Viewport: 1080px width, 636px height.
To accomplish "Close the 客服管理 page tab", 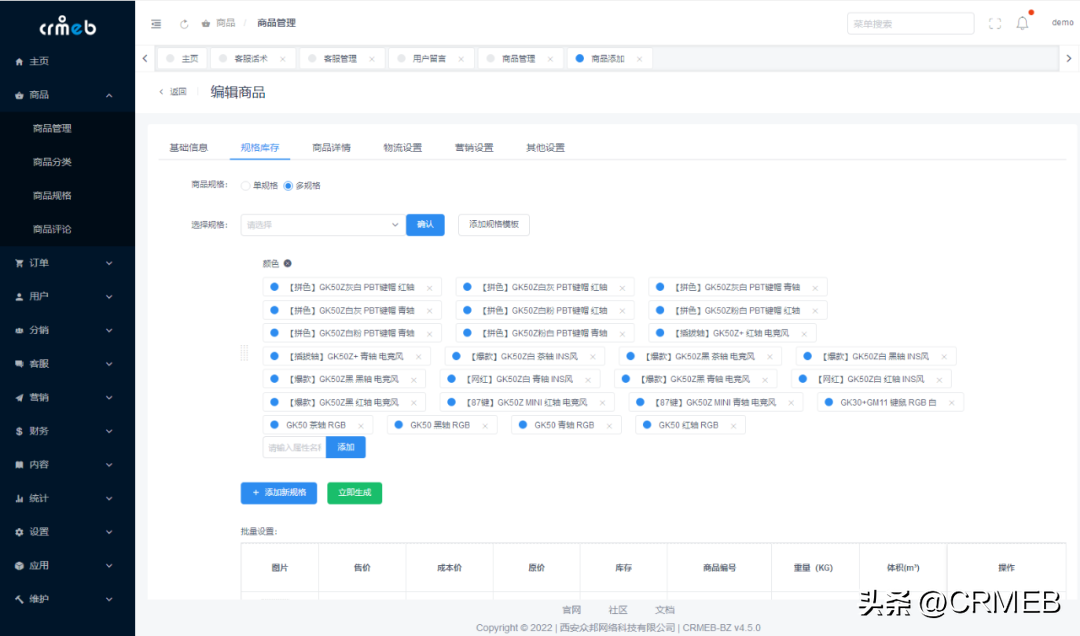I will coord(372,59).
